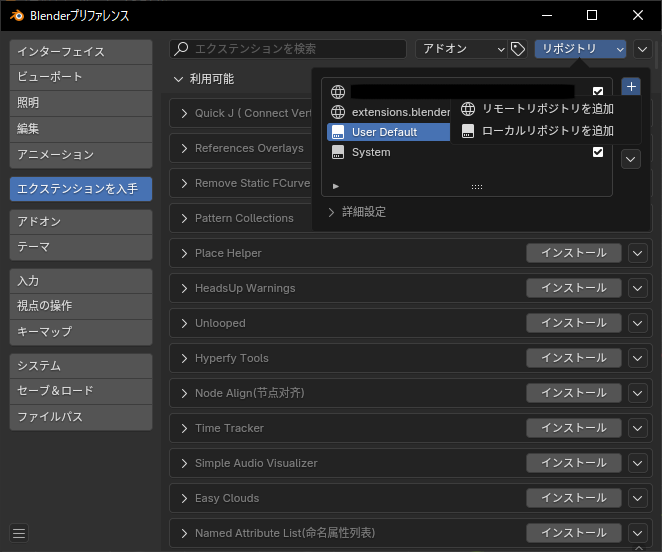The height and width of the screenshot is (552, 662).
Task: Switch to the アドオン sidebar tab
Action: click(81, 222)
